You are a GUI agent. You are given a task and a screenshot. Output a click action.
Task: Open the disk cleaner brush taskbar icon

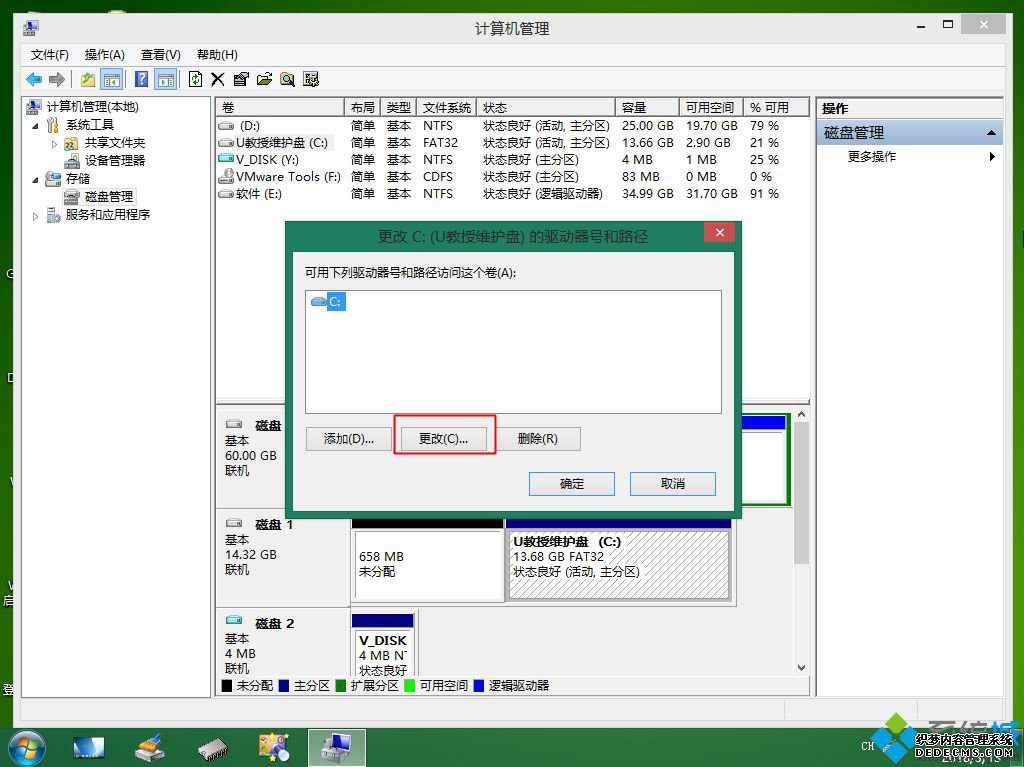[150, 748]
